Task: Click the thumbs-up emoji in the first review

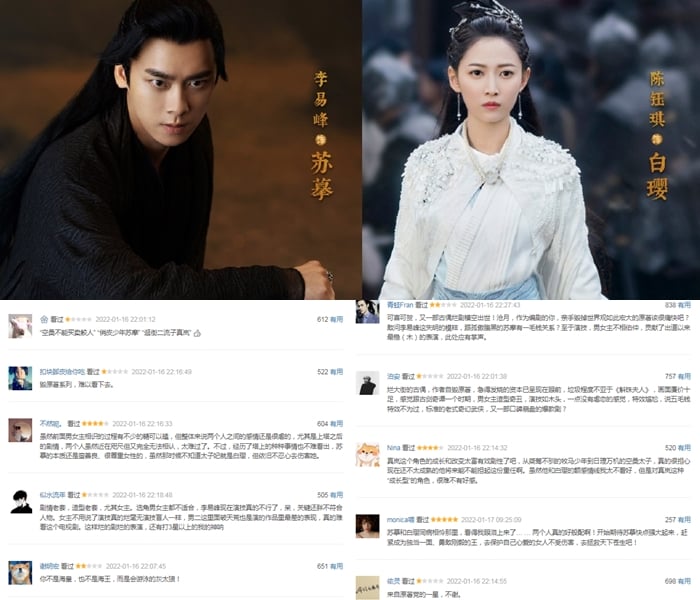Action: (197, 333)
